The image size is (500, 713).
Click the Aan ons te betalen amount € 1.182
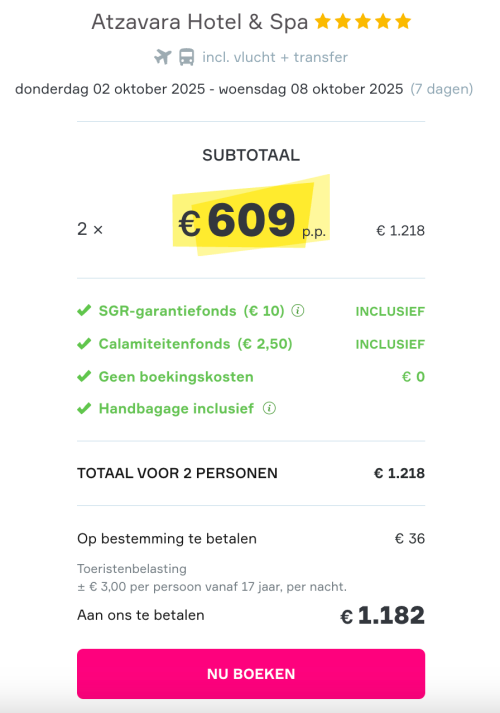click(382, 615)
